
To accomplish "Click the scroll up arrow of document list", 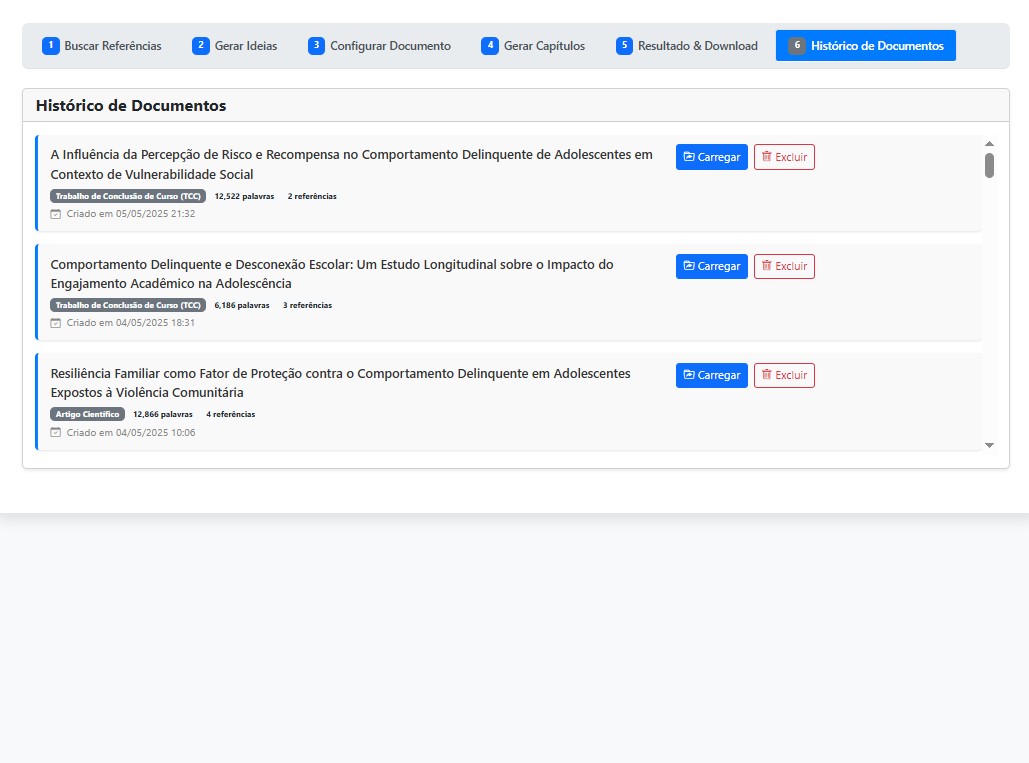I will 989,144.
